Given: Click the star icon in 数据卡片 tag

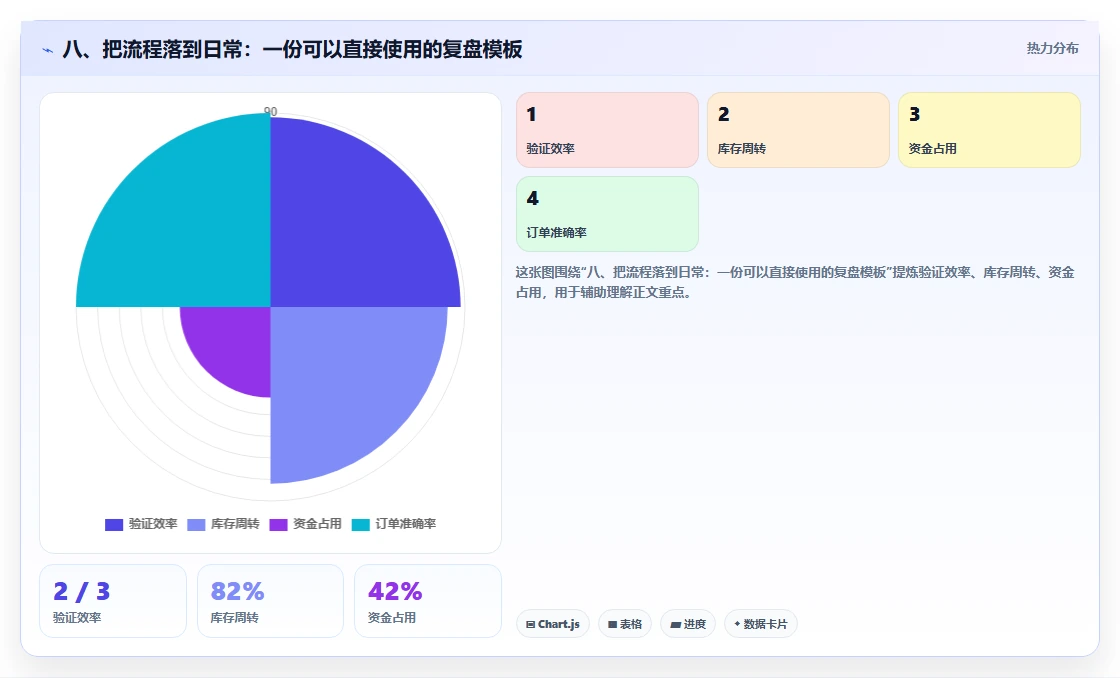Looking at the screenshot, I should (x=737, y=624).
